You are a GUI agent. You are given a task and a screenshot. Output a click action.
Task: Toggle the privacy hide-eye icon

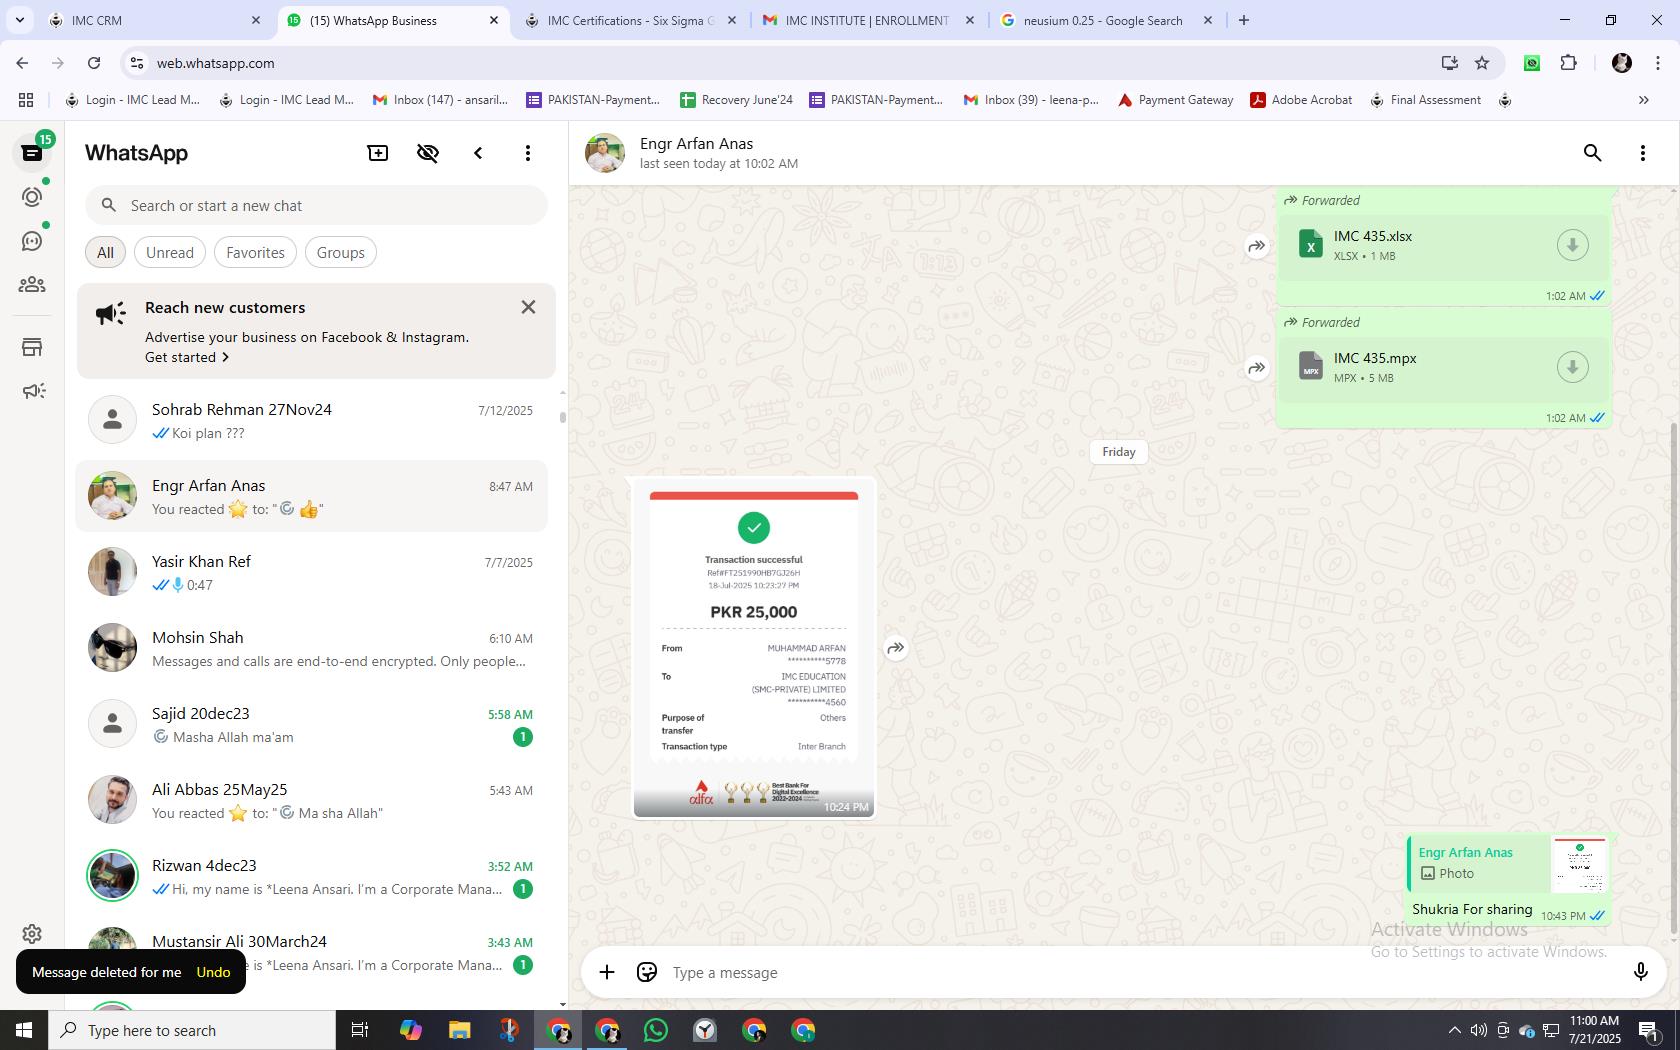pos(428,153)
